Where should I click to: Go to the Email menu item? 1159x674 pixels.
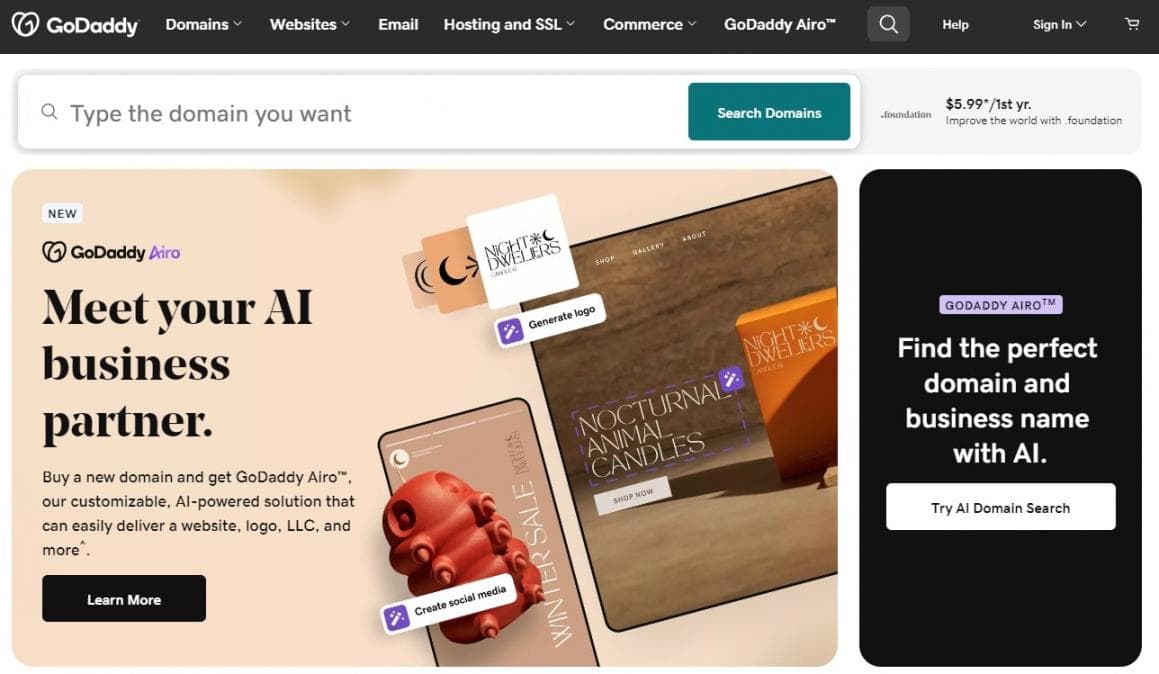398,24
